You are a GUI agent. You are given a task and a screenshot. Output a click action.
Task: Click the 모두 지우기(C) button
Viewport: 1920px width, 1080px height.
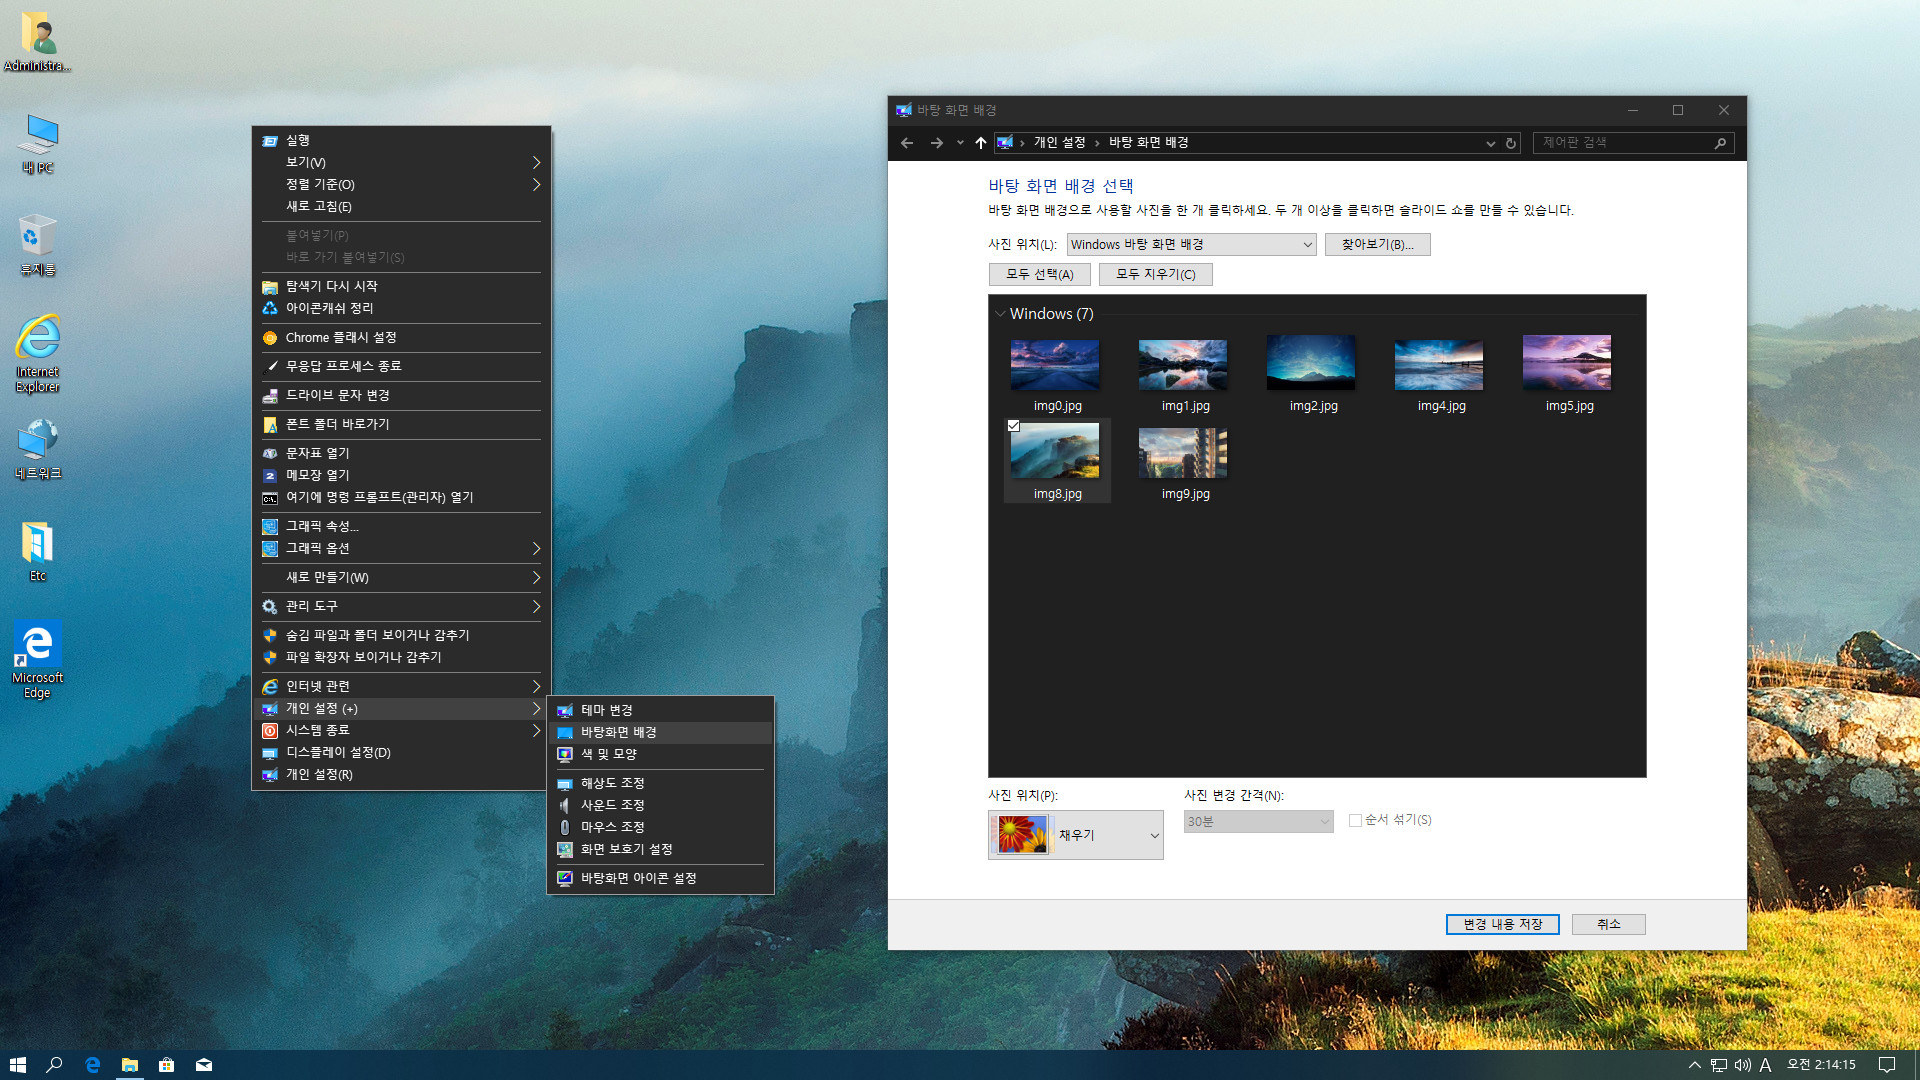tap(1155, 274)
